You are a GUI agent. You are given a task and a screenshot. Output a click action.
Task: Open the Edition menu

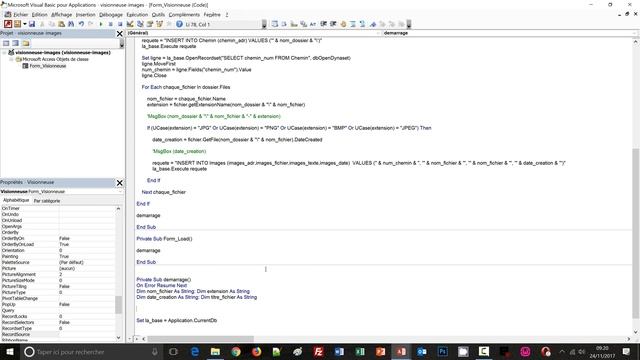pyautogui.click(x=40, y=15)
